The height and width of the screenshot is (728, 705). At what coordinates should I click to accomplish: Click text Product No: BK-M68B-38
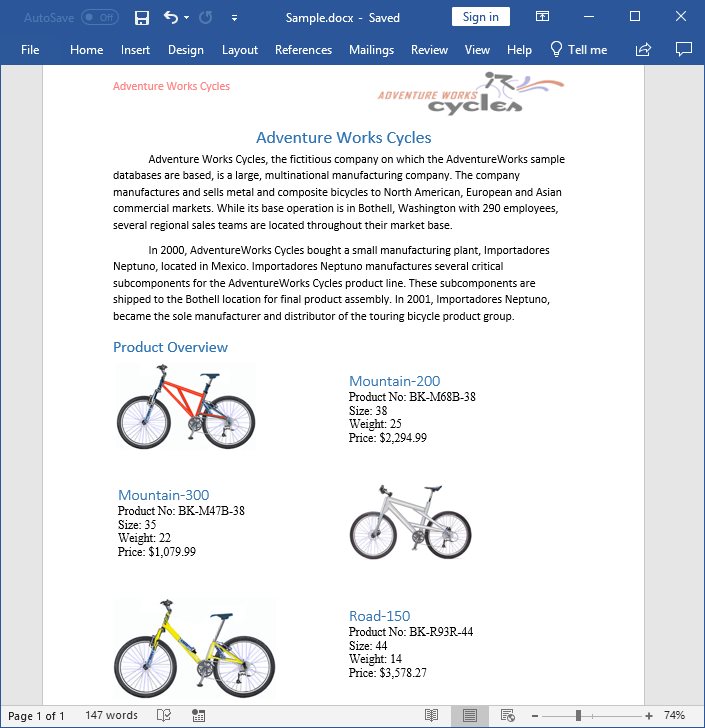pyautogui.click(x=412, y=397)
